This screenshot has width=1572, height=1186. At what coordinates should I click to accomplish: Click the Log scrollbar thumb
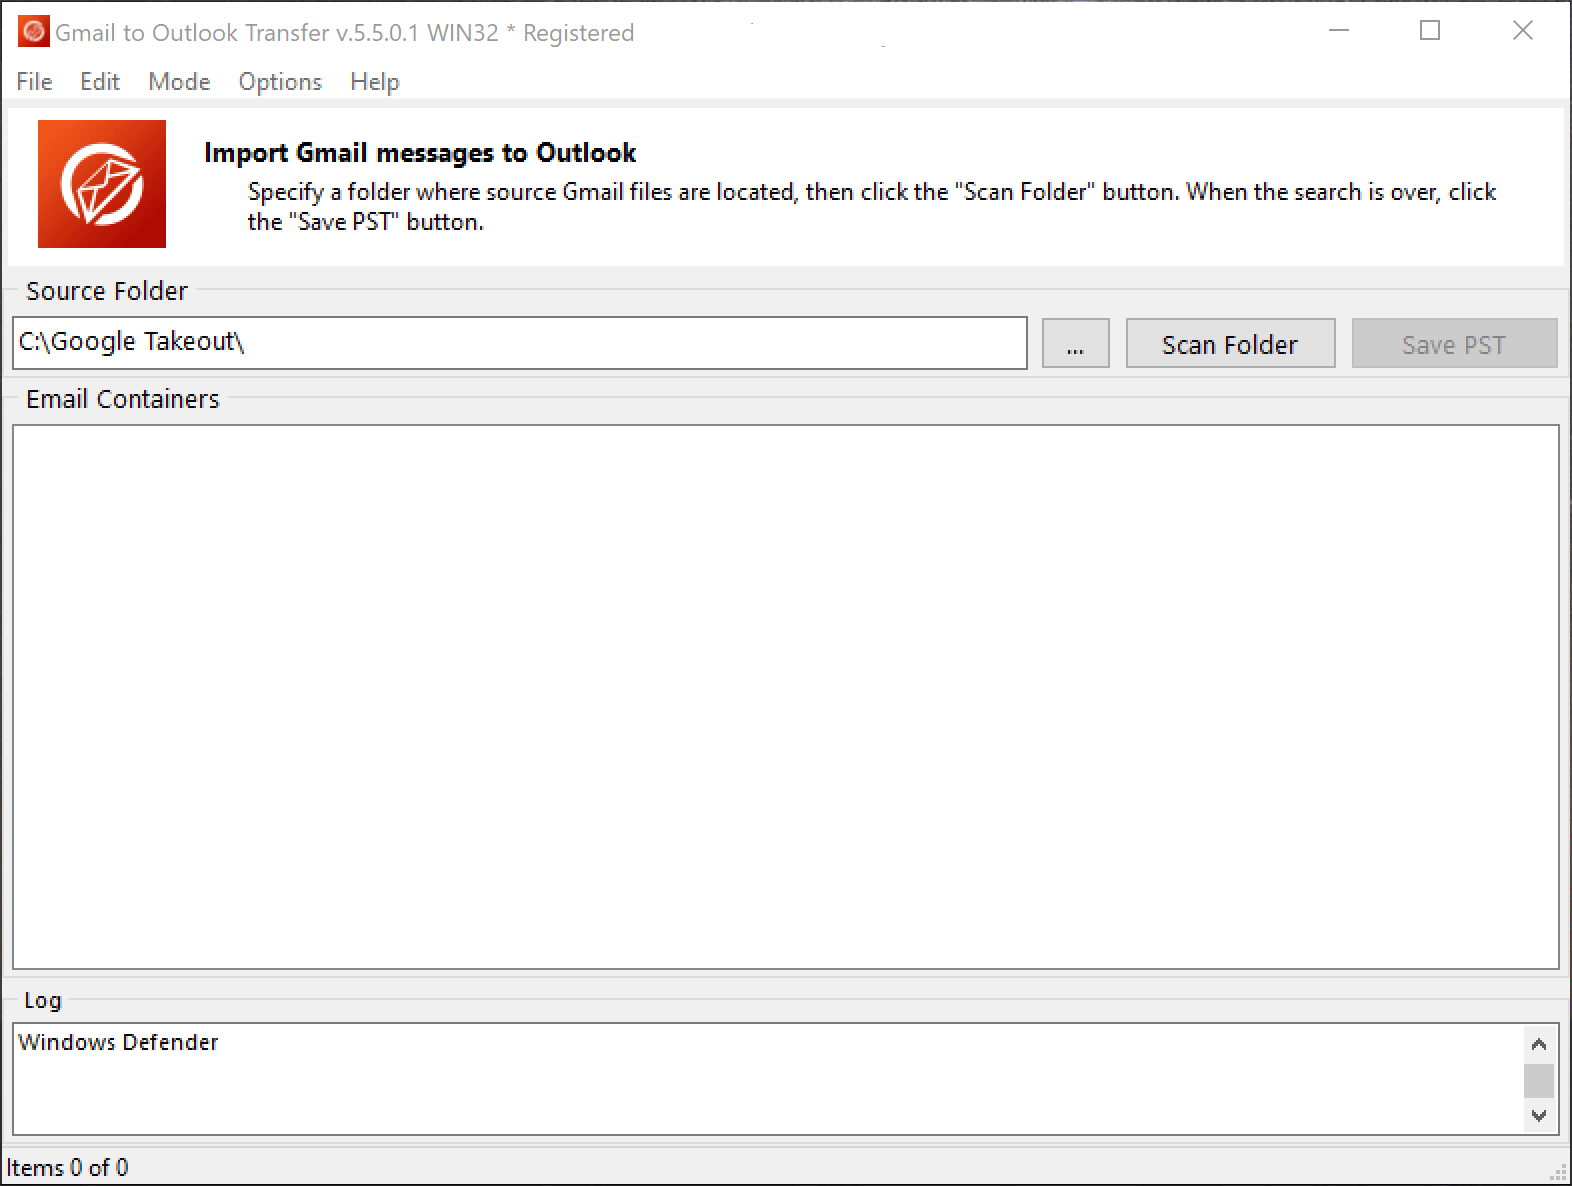tap(1539, 1081)
